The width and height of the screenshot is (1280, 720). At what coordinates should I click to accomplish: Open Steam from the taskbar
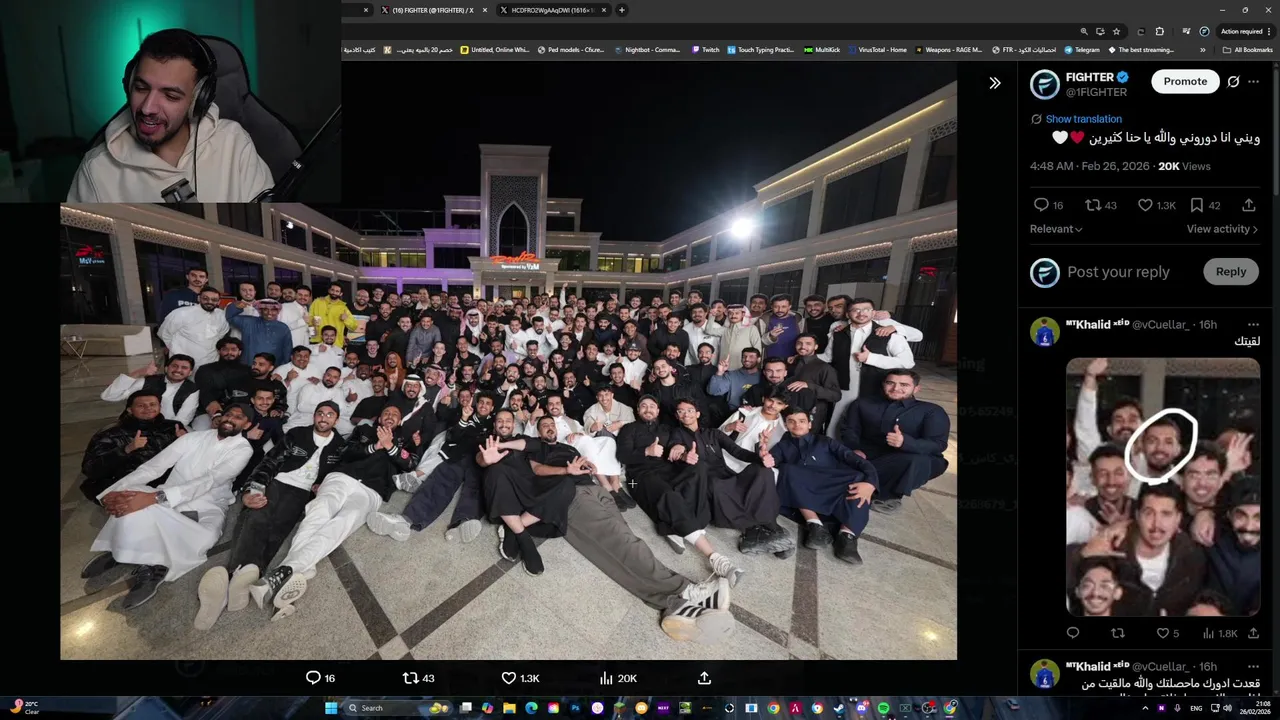point(839,708)
